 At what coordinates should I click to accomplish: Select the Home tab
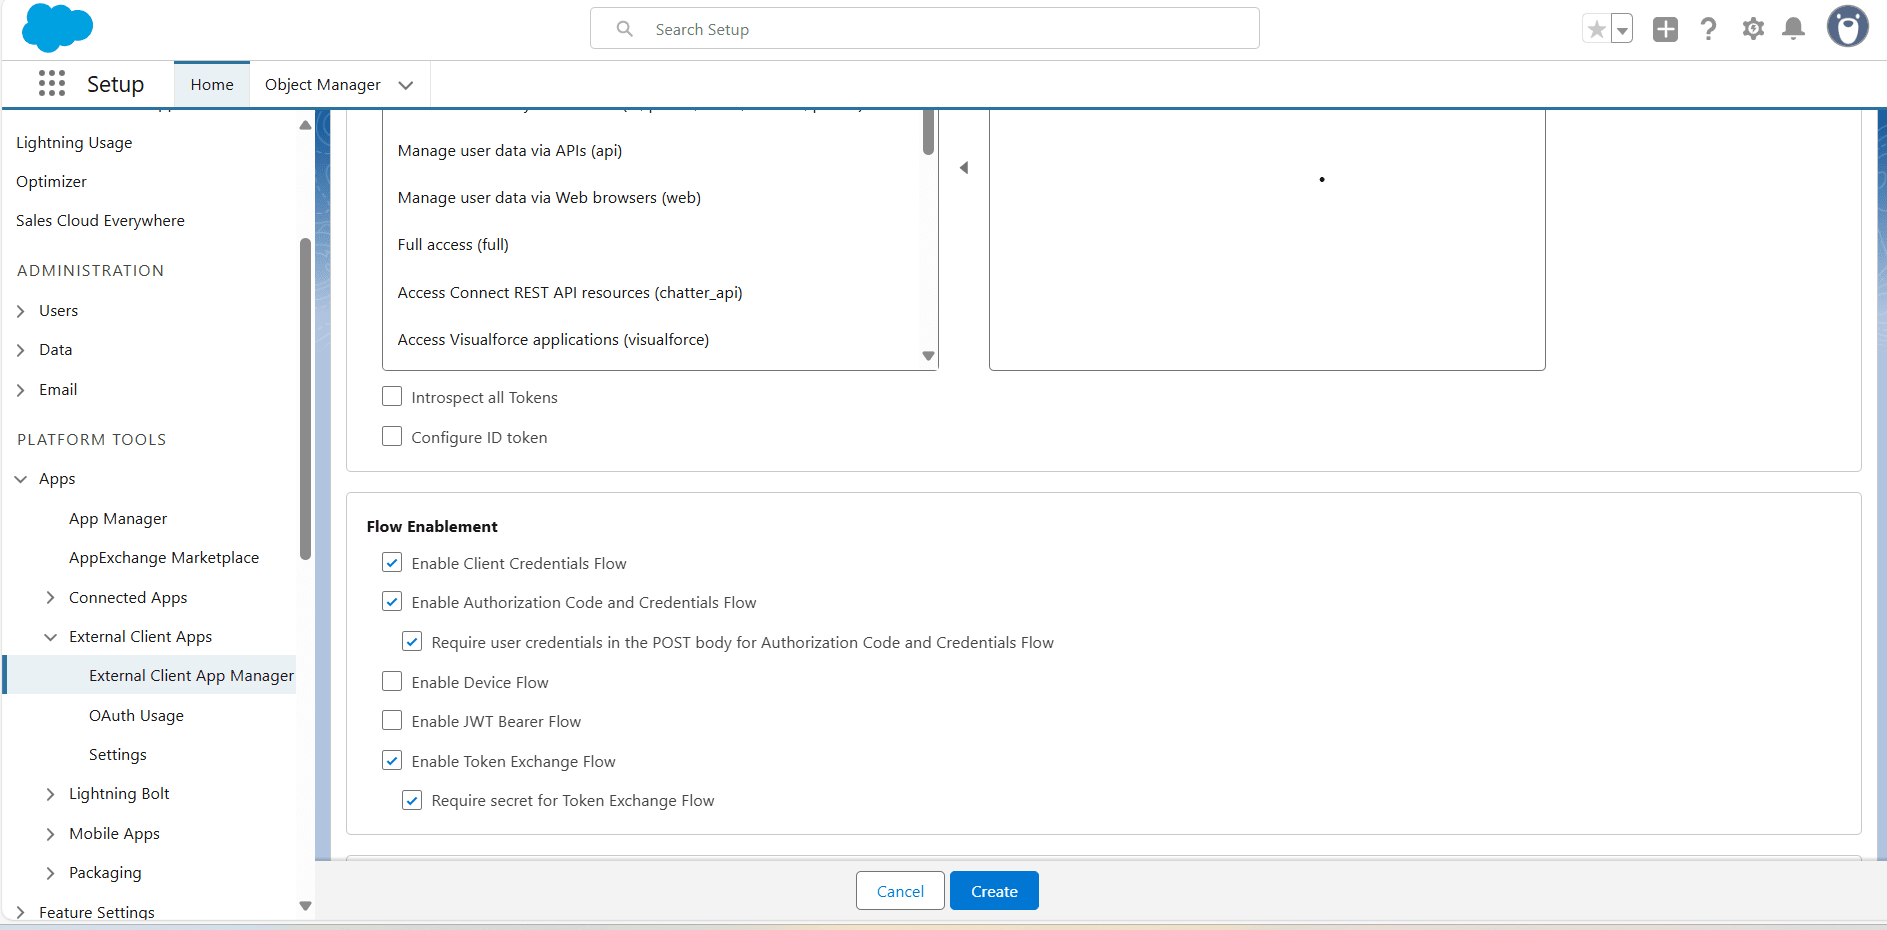(212, 85)
